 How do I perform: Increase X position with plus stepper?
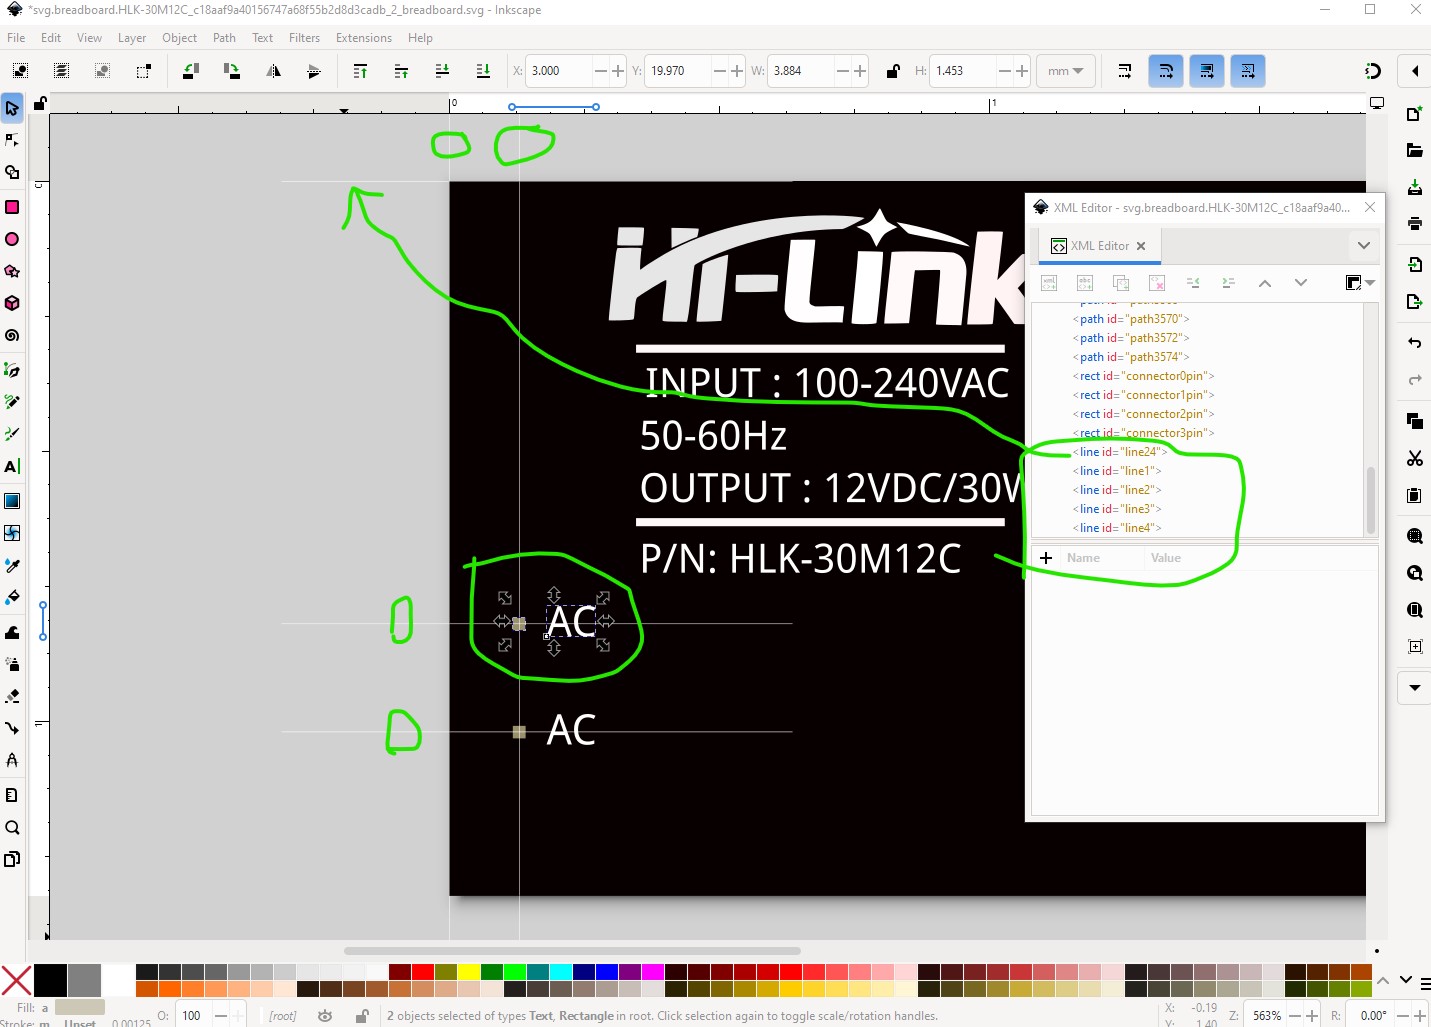[618, 71]
